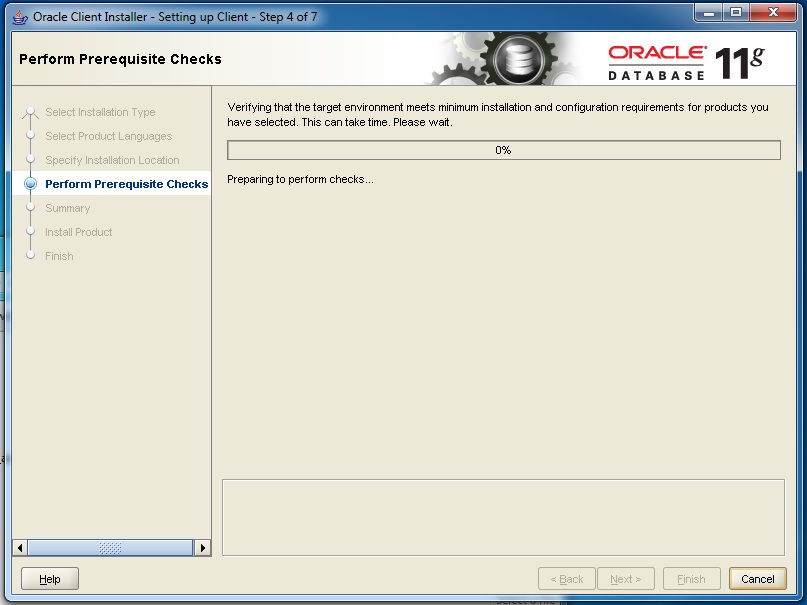Viewport: 807px width, 605px height.
Task: Select the Select Installation Type step
Action: 100,112
